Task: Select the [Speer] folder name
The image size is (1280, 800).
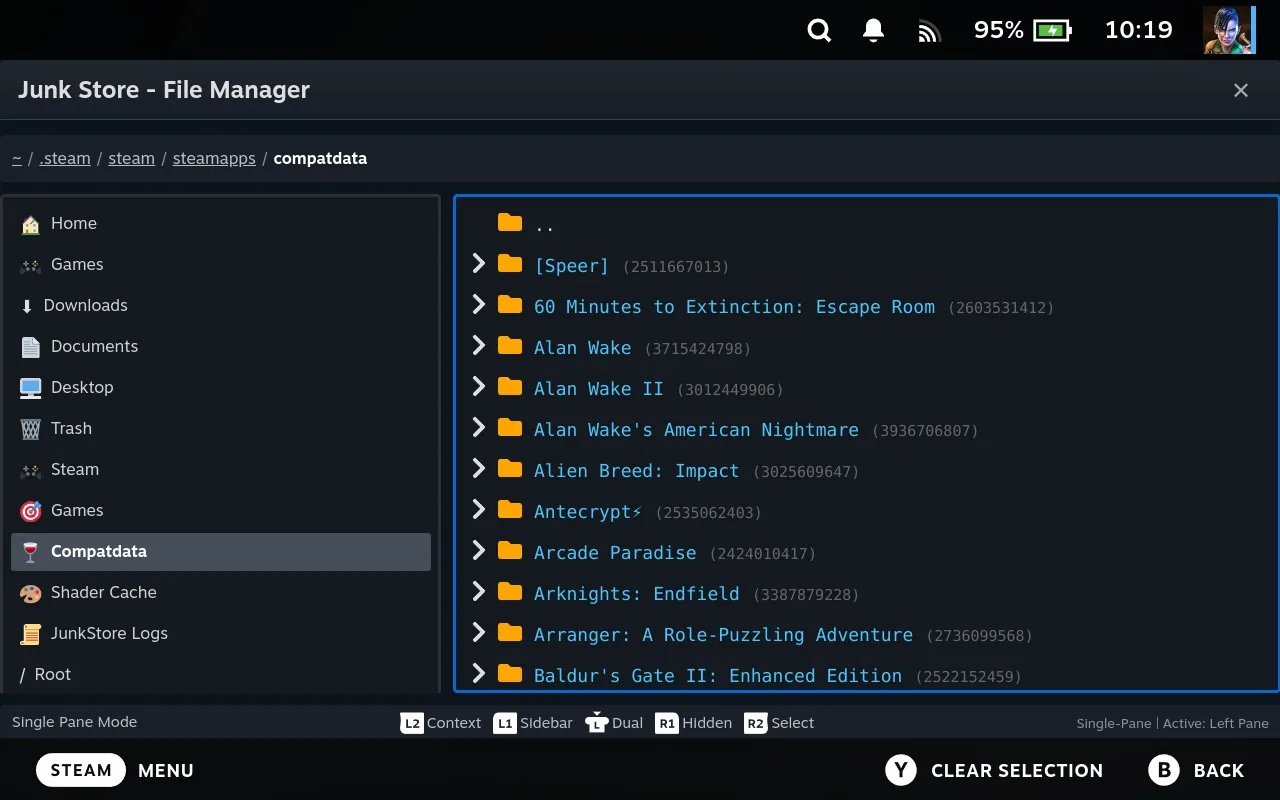Action: (x=571, y=266)
